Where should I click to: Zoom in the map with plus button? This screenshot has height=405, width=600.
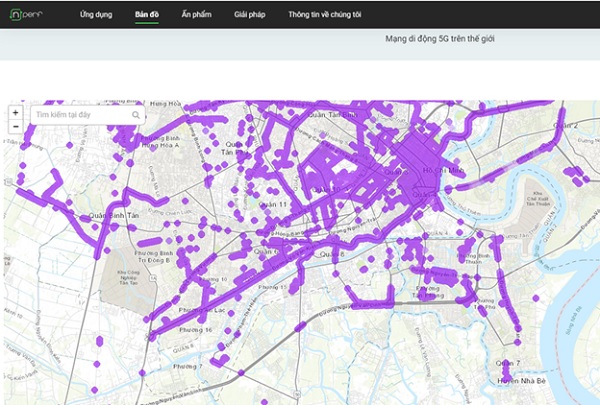click(16, 112)
